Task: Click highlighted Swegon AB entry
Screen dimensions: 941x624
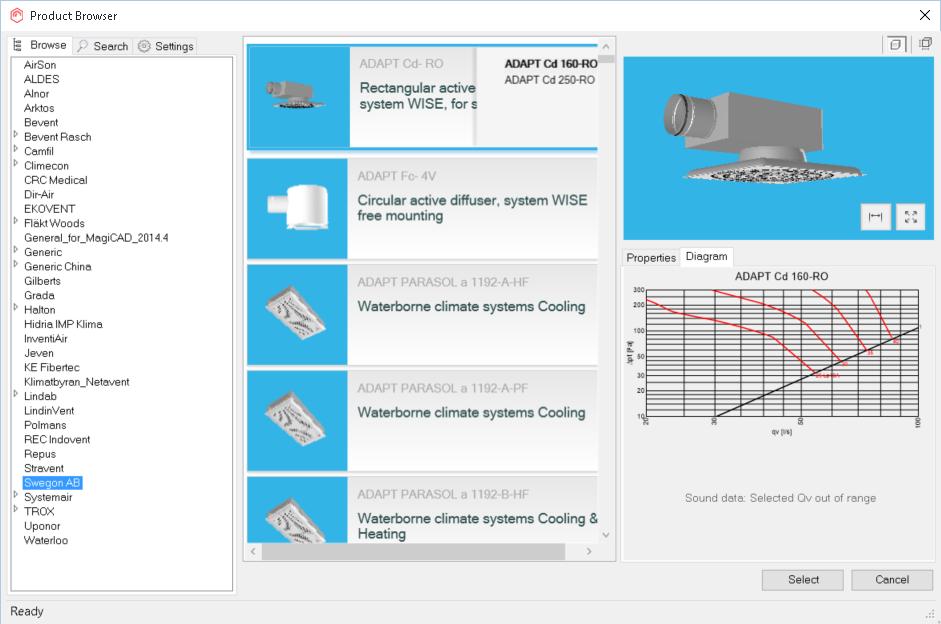Action: [52, 482]
